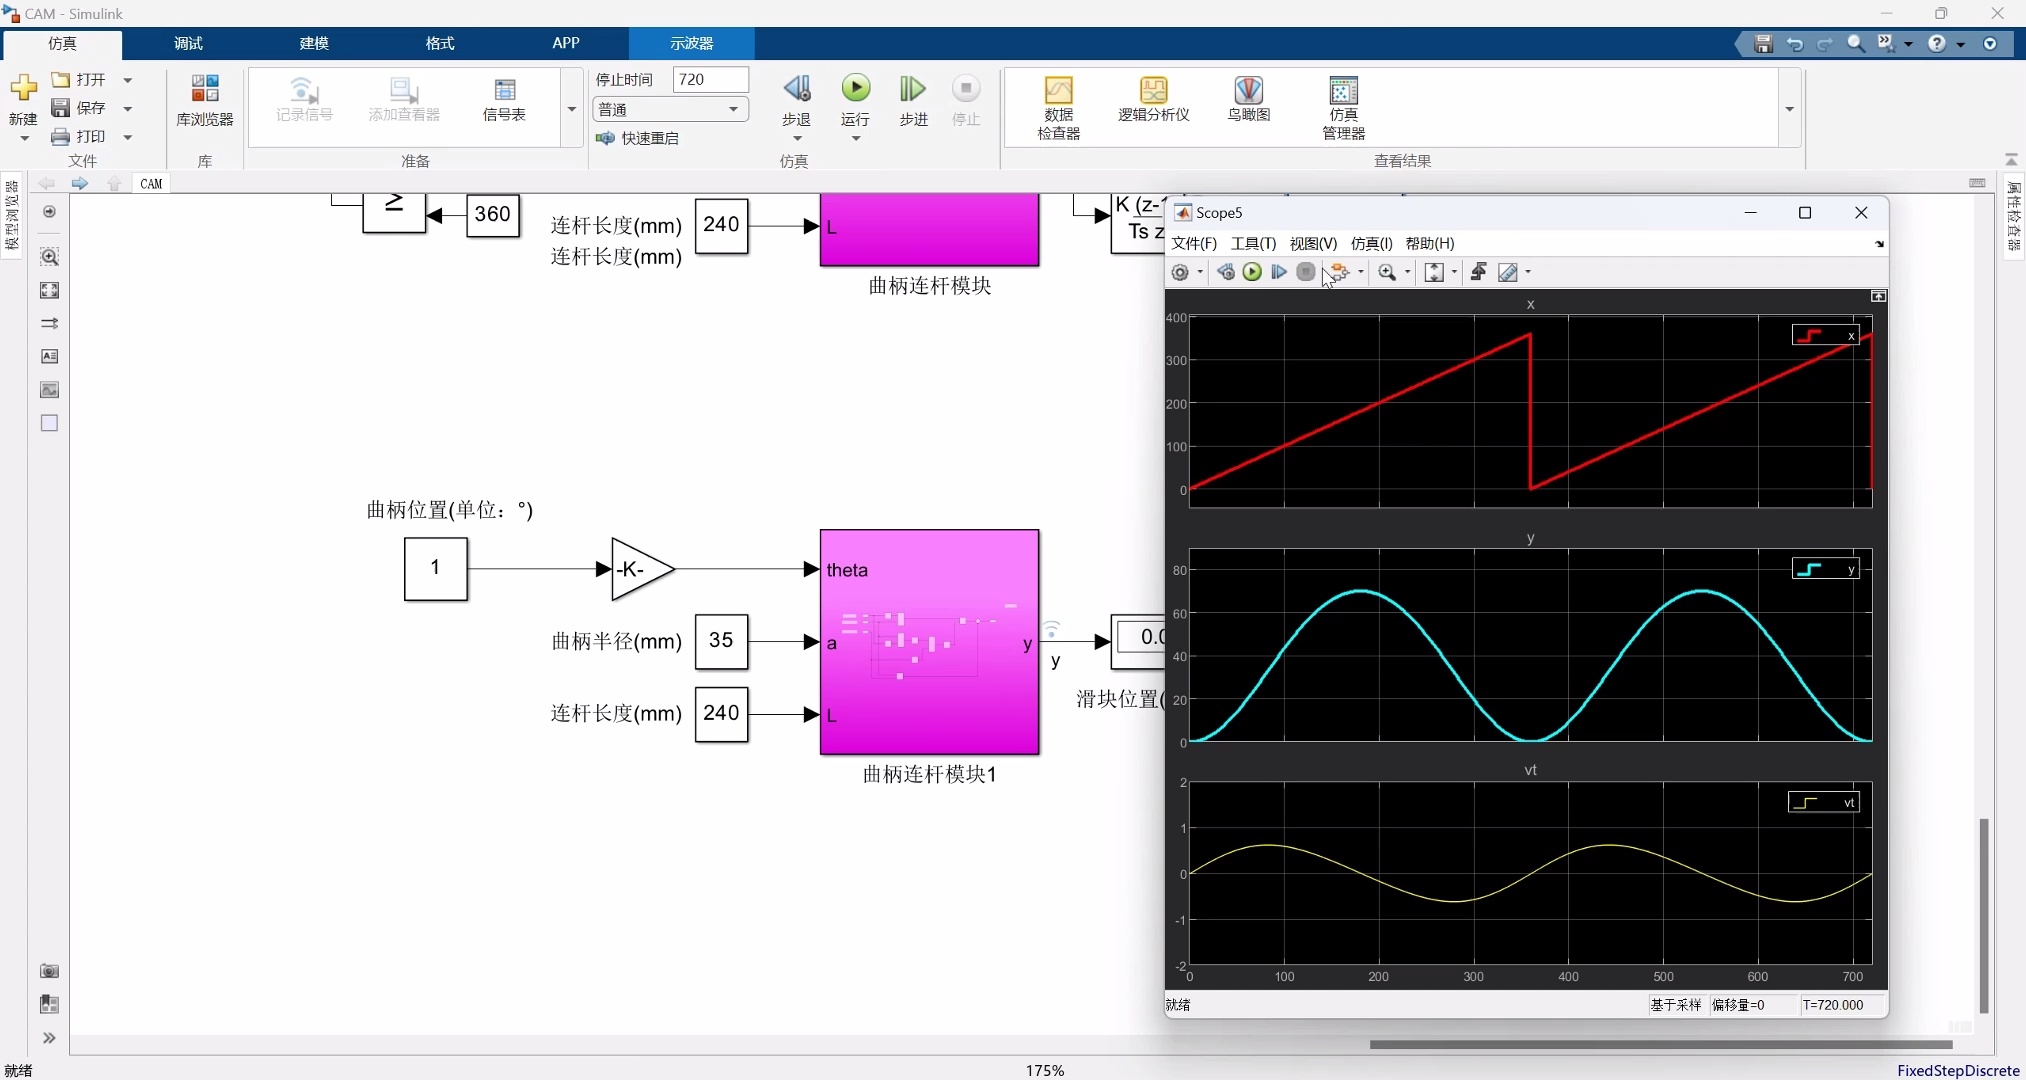Toggle the x signal legend entry

(1825, 336)
